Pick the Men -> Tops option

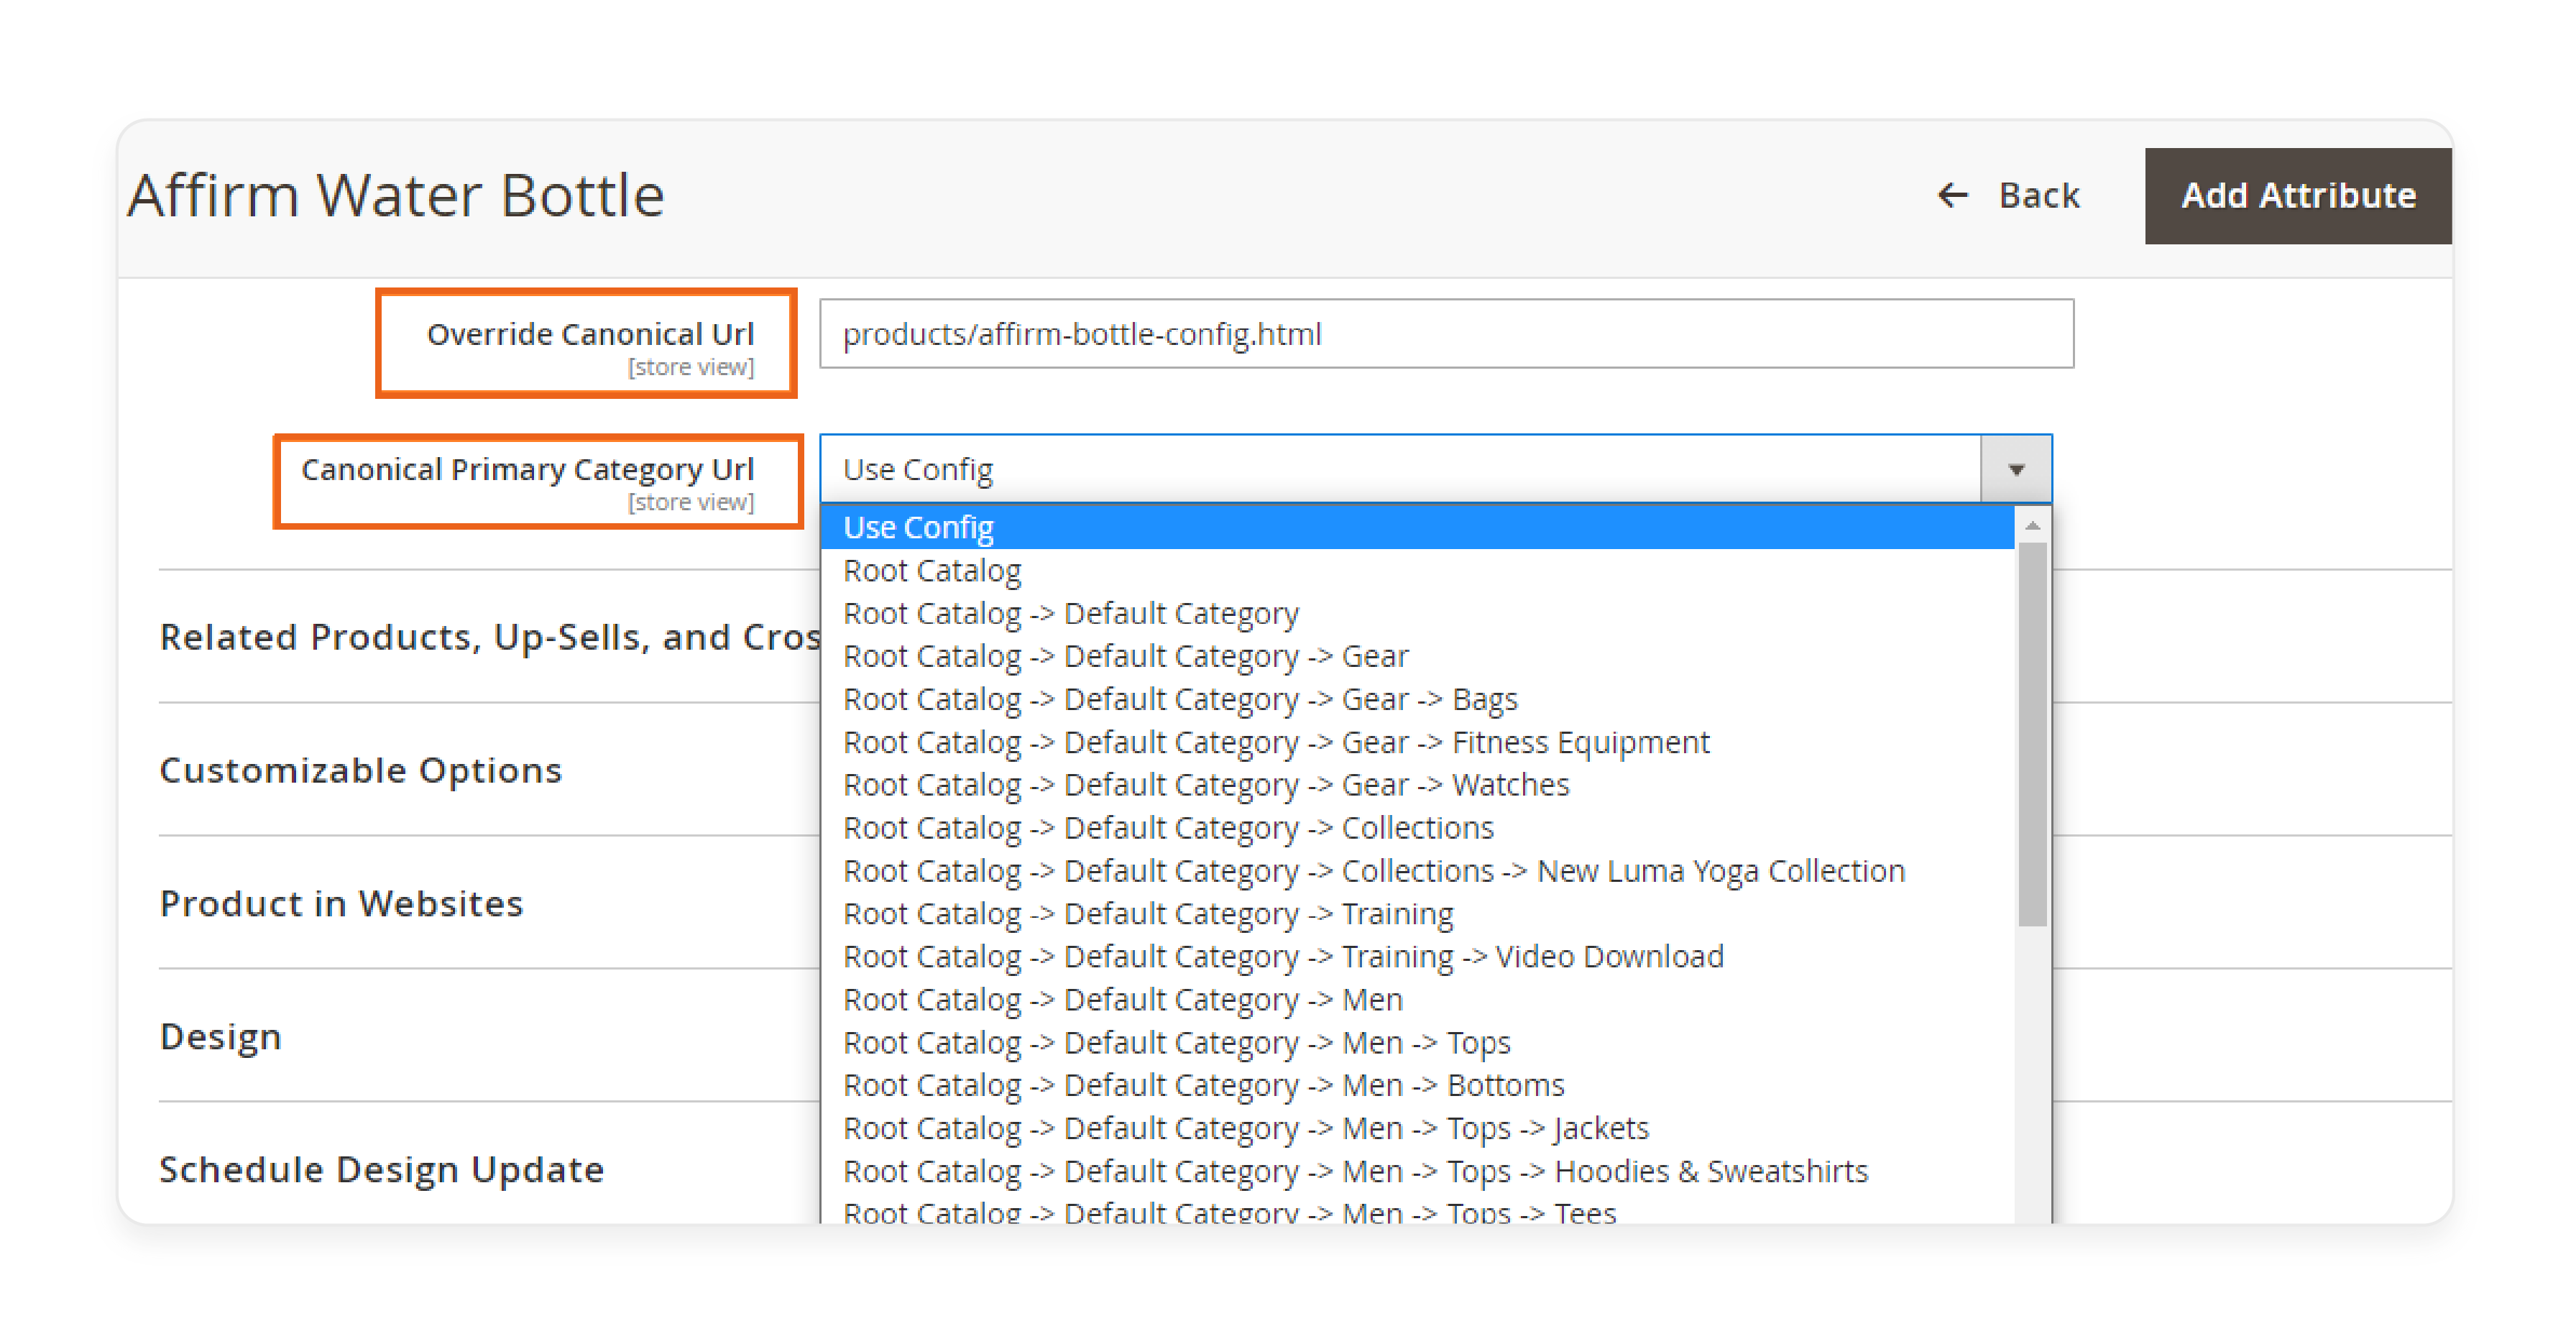1417,1043
